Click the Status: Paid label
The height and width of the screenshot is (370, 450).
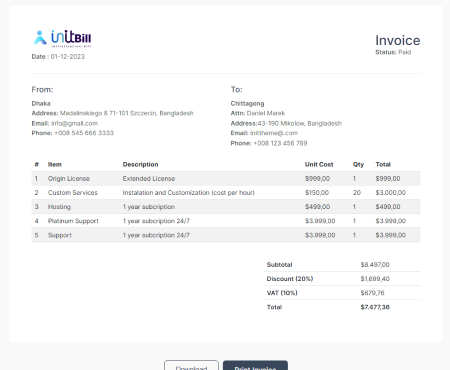coord(393,52)
